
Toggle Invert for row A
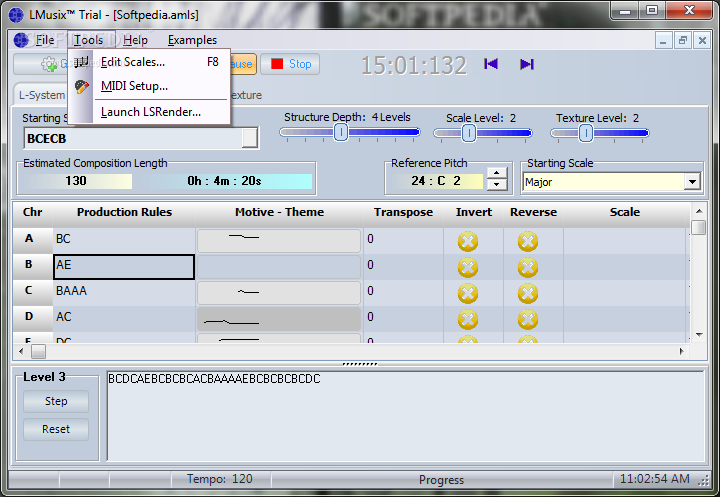[467, 242]
